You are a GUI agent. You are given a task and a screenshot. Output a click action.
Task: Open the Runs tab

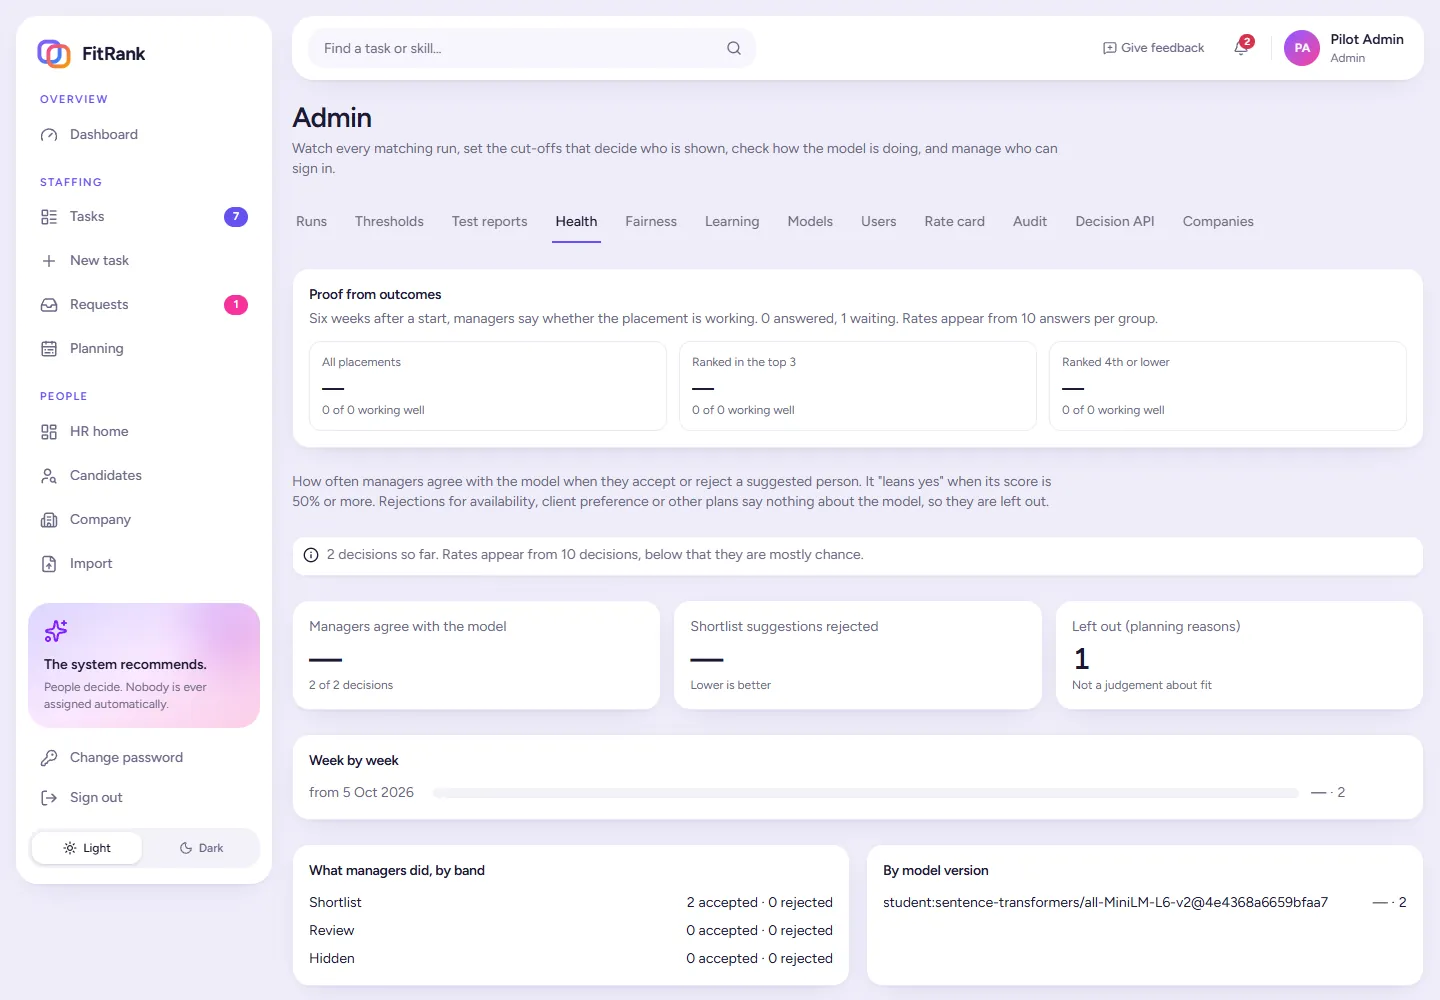[x=311, y=222]
